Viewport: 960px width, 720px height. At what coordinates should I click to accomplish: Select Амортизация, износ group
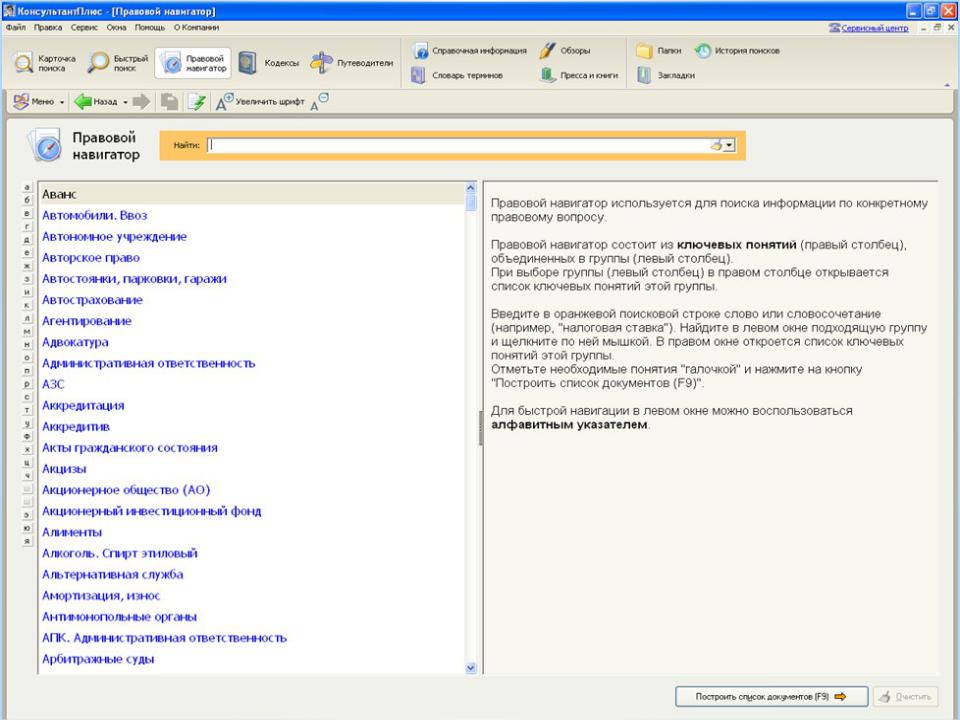pos(100,596)
